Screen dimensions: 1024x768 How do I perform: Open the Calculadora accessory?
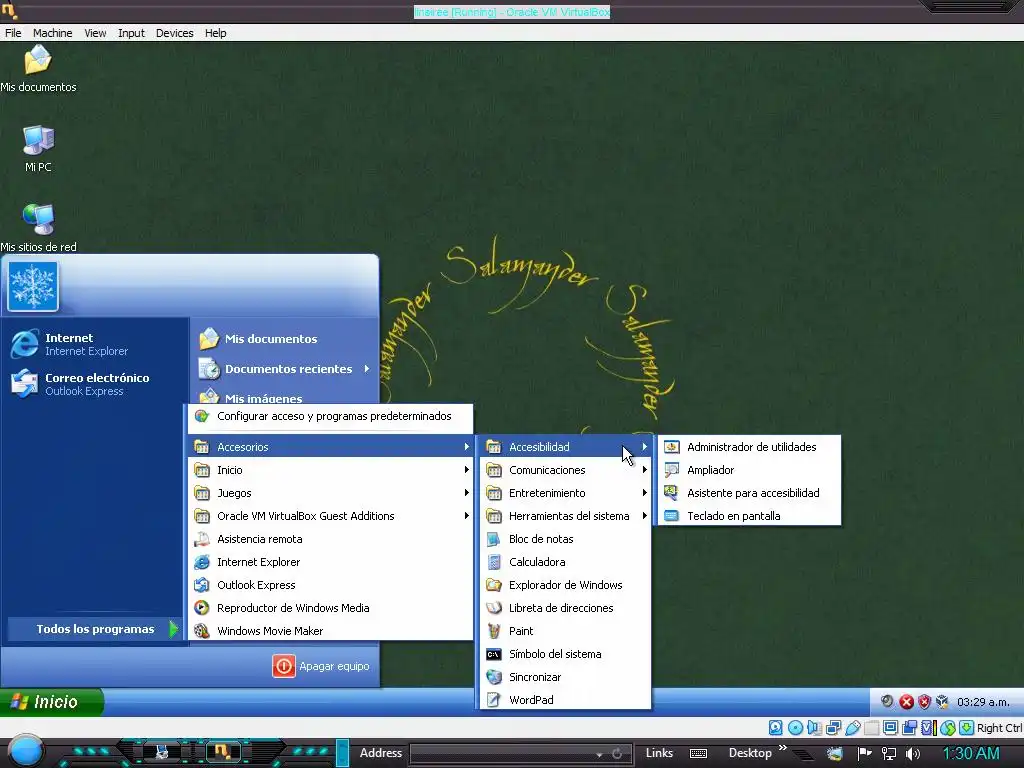click(x=566, y=562)
